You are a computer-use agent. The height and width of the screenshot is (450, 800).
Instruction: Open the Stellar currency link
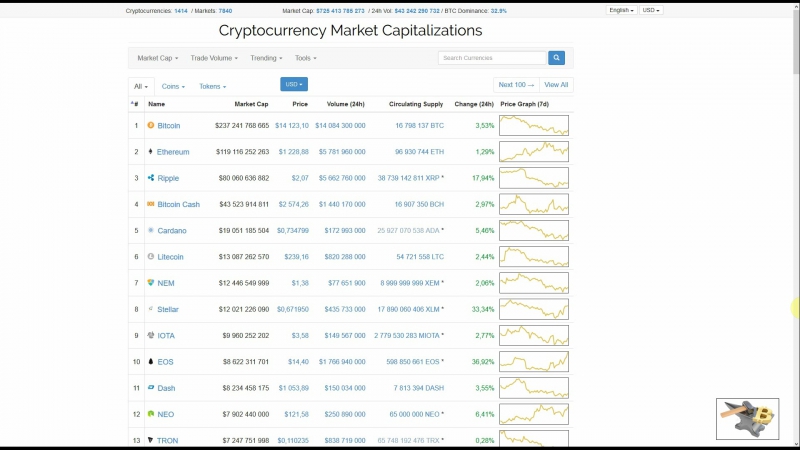point(168,309)
